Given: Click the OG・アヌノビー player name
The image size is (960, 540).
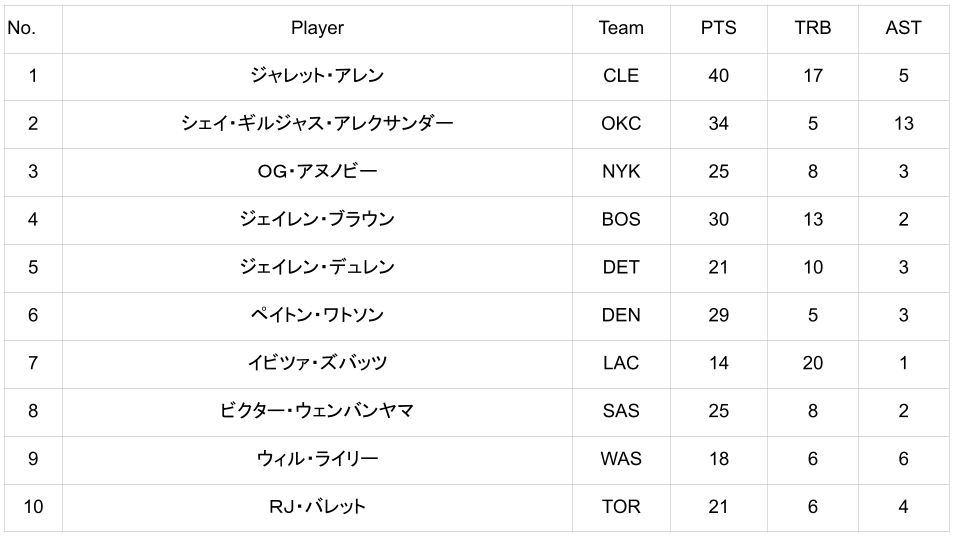Looking at the screenshot, I should 317,172.
